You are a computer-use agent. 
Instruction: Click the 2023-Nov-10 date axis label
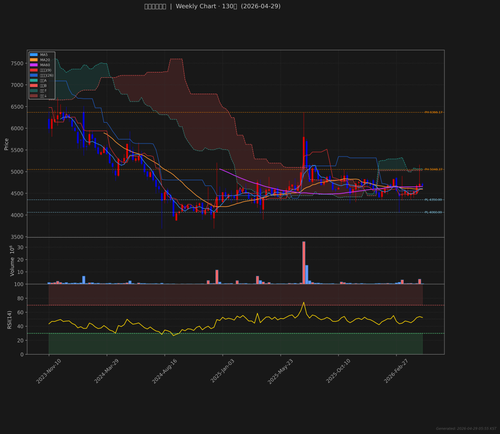tap(48, 371)
